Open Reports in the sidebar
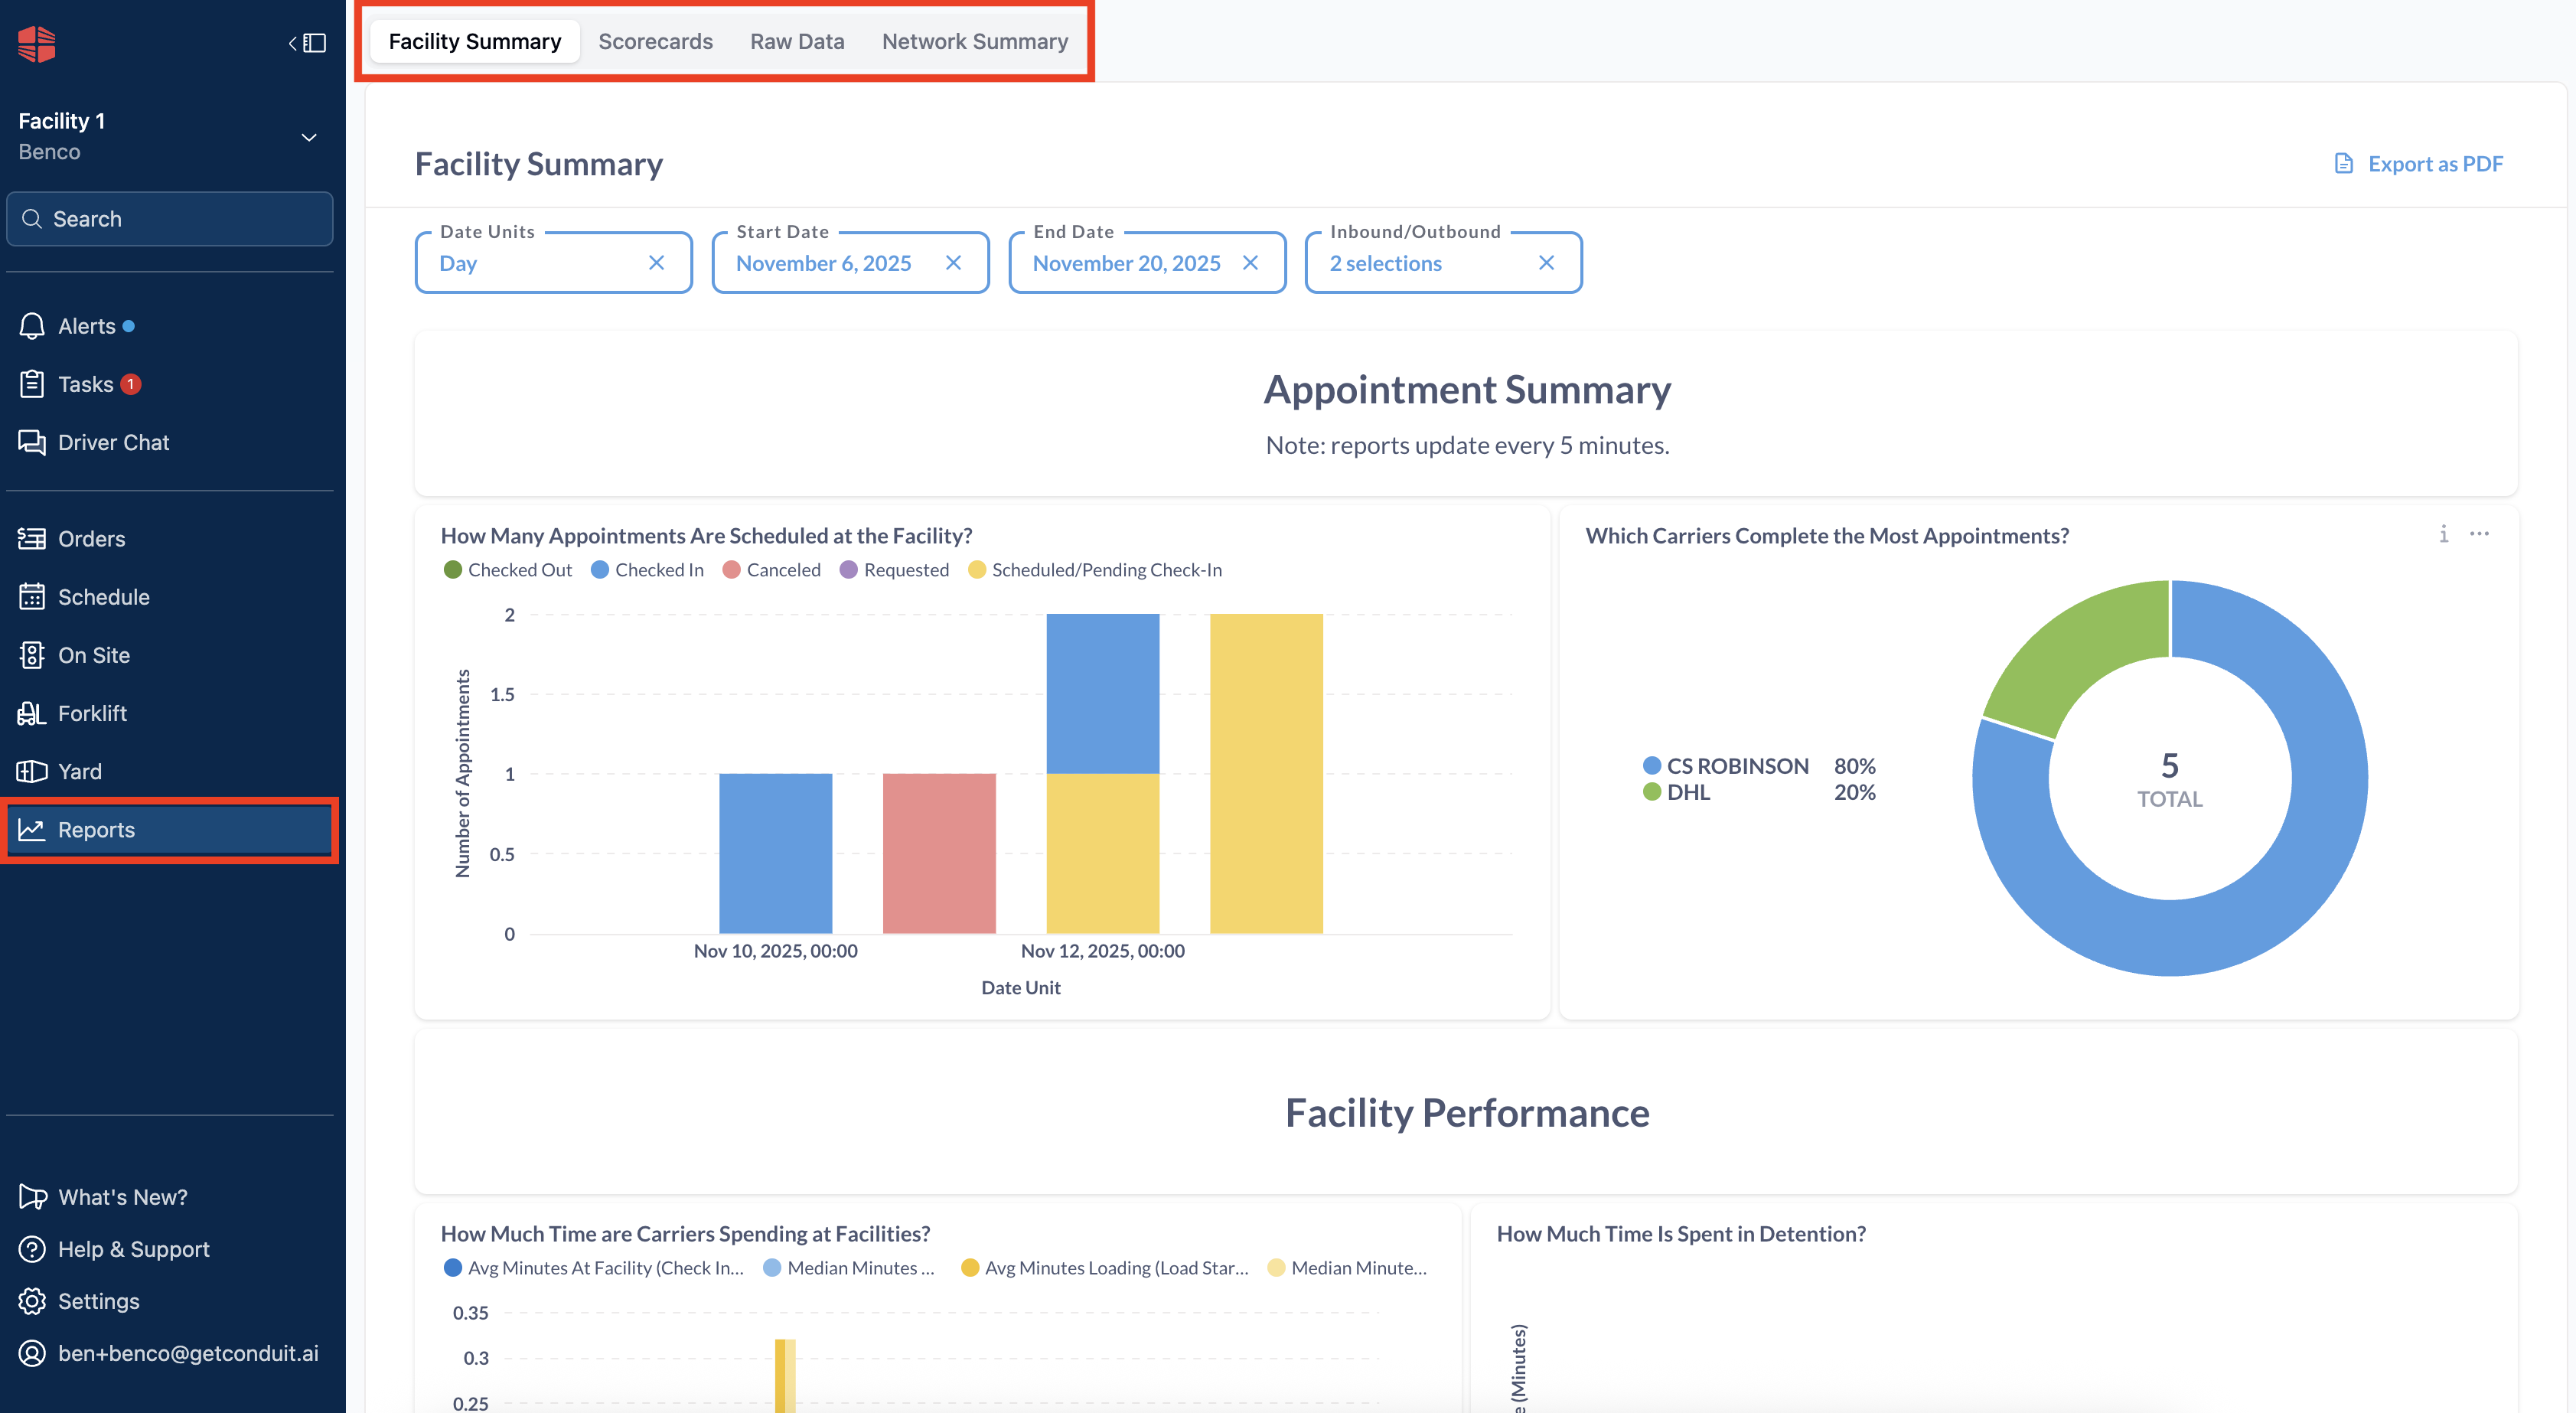 point(170,830)
